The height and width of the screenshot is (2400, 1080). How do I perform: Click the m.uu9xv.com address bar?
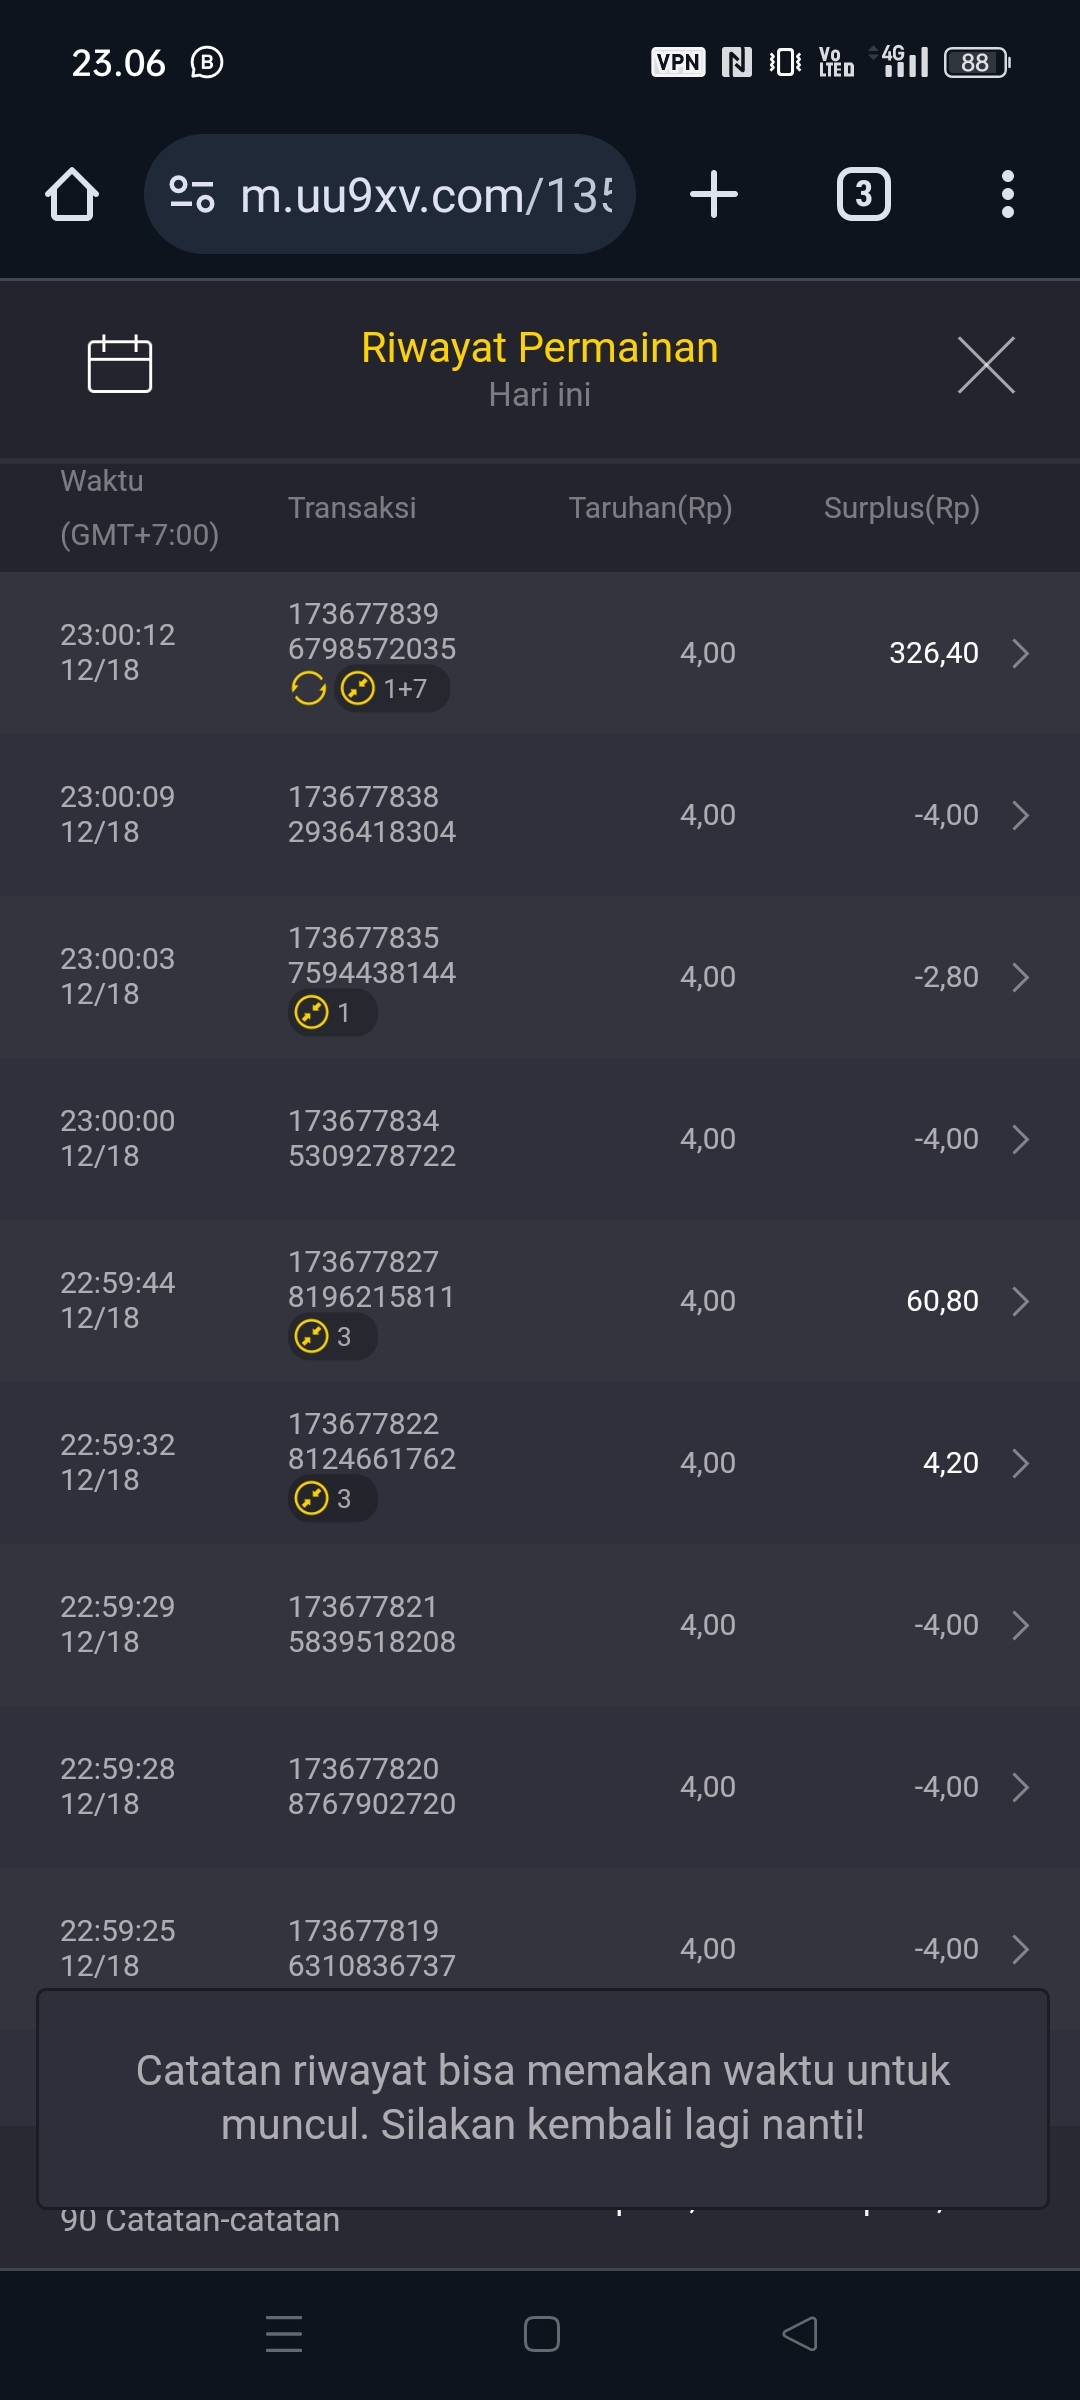[425, 195]
